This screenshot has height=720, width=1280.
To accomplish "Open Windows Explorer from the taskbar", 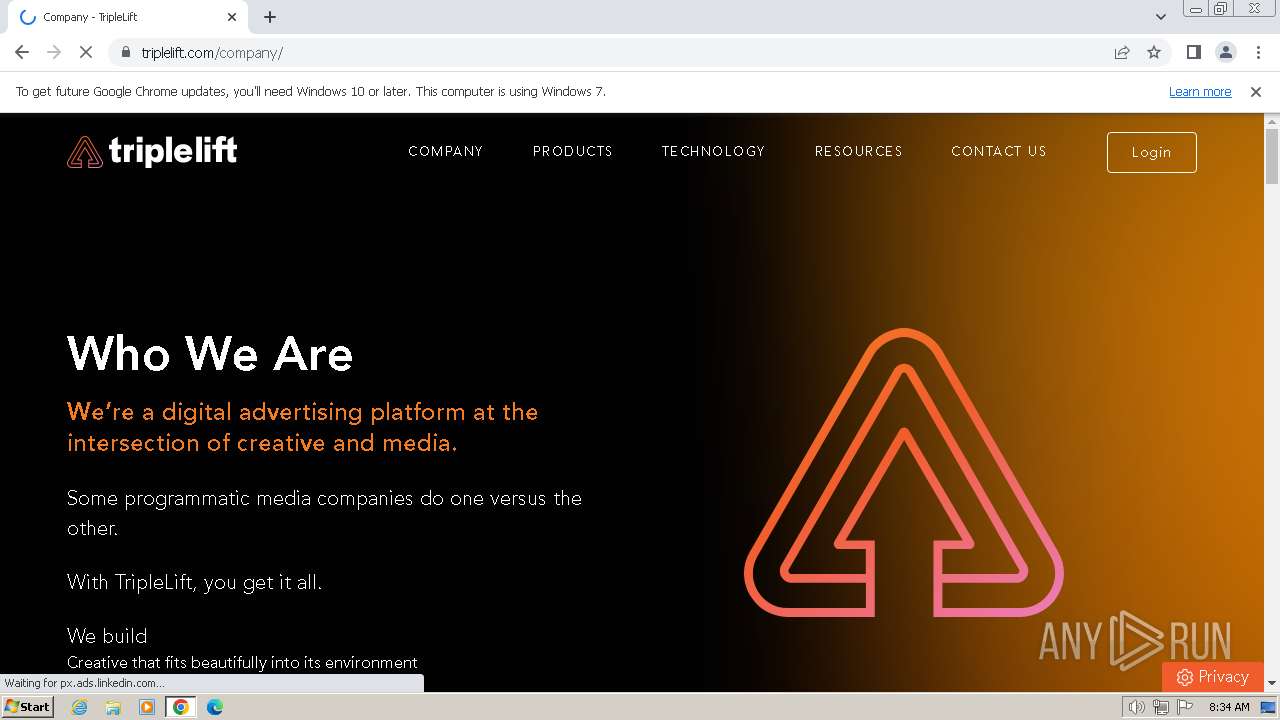I will click(x=113, y=707).
